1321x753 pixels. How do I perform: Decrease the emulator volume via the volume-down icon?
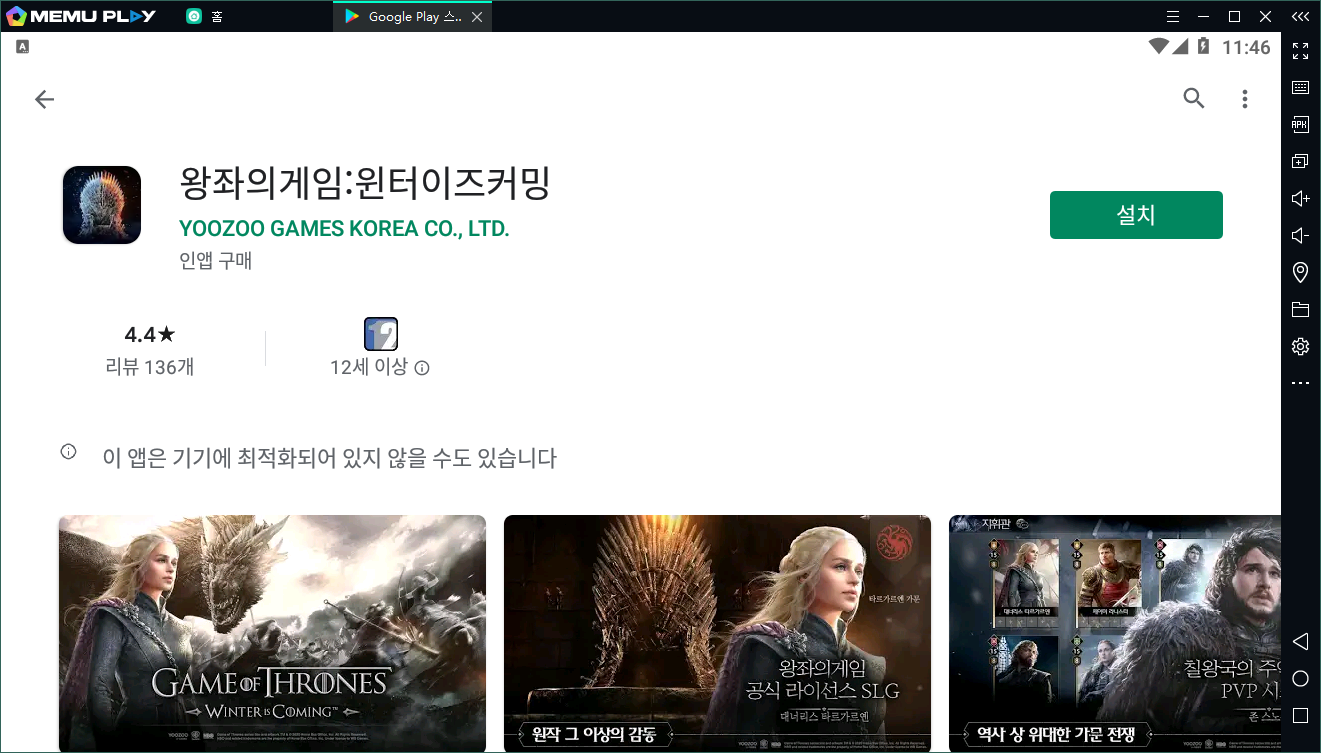pyautogui.click(x=1300, y=235)
